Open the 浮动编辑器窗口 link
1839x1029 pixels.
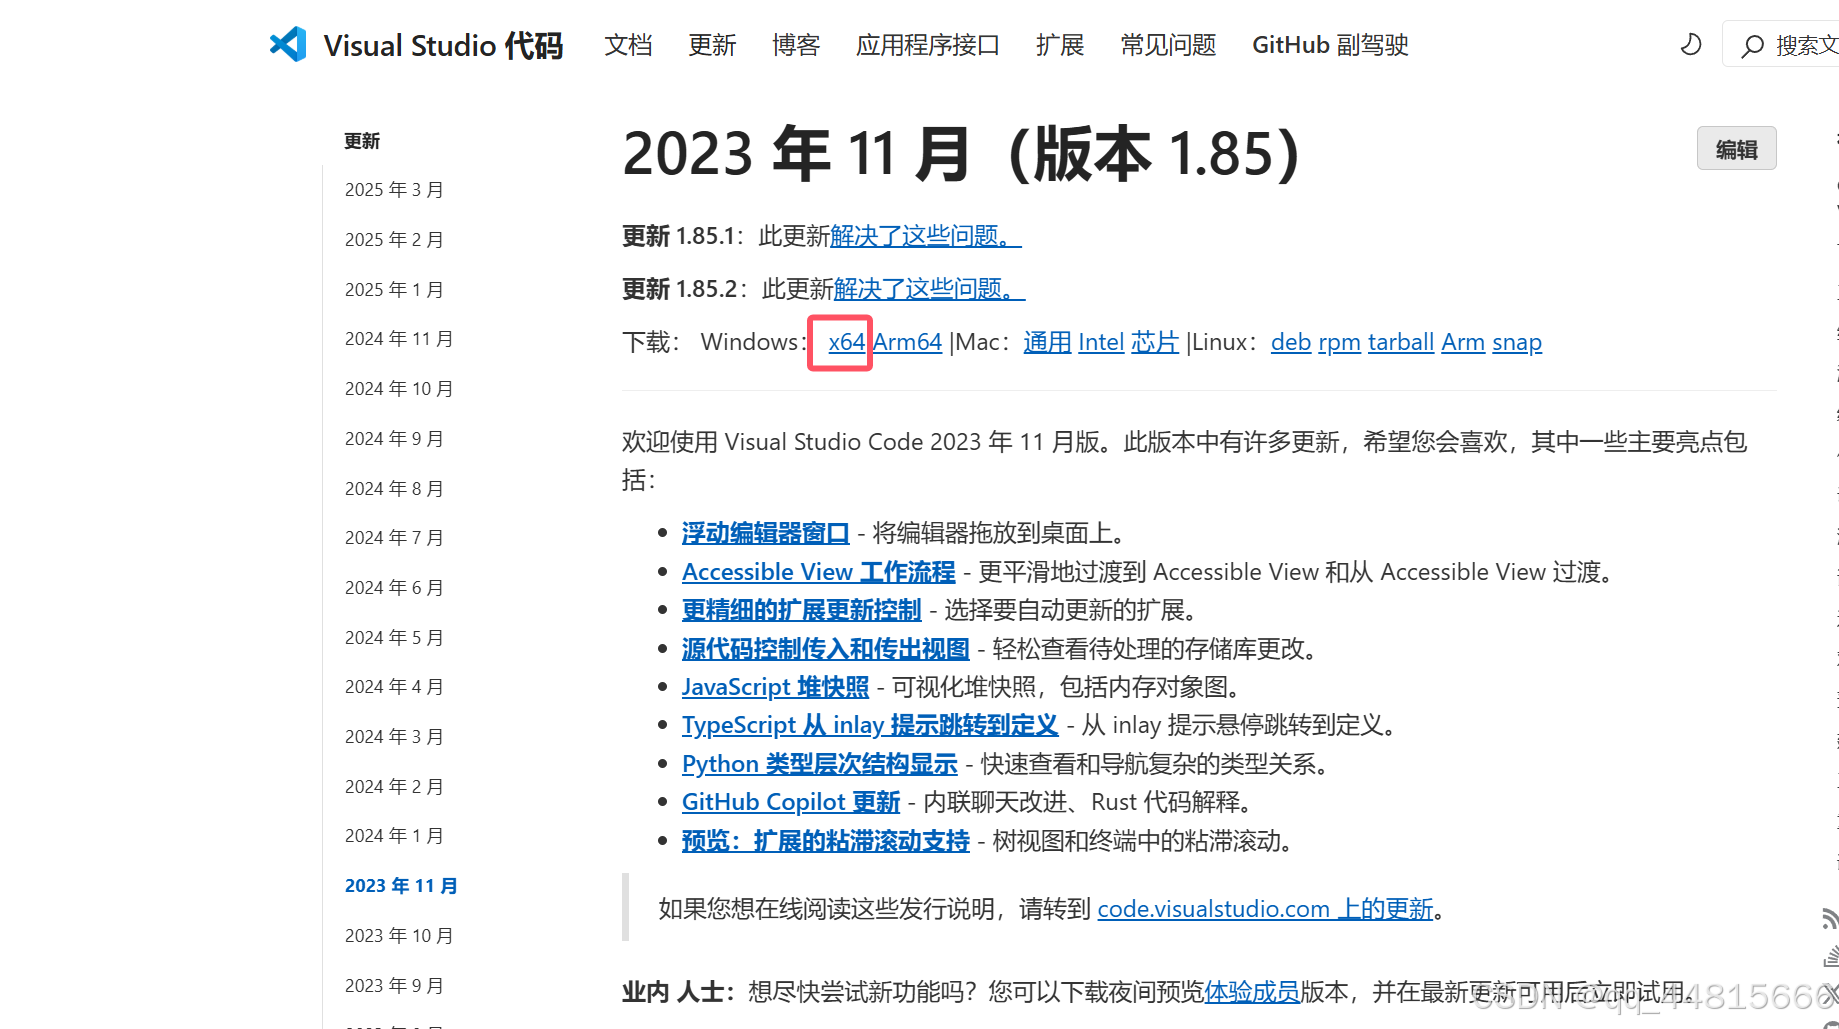[765, 533]
